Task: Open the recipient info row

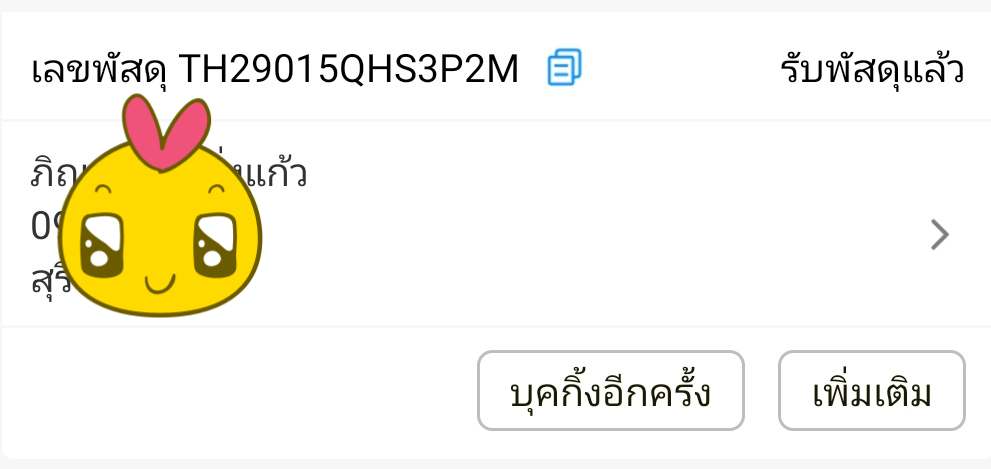Action: click(496, 223)
